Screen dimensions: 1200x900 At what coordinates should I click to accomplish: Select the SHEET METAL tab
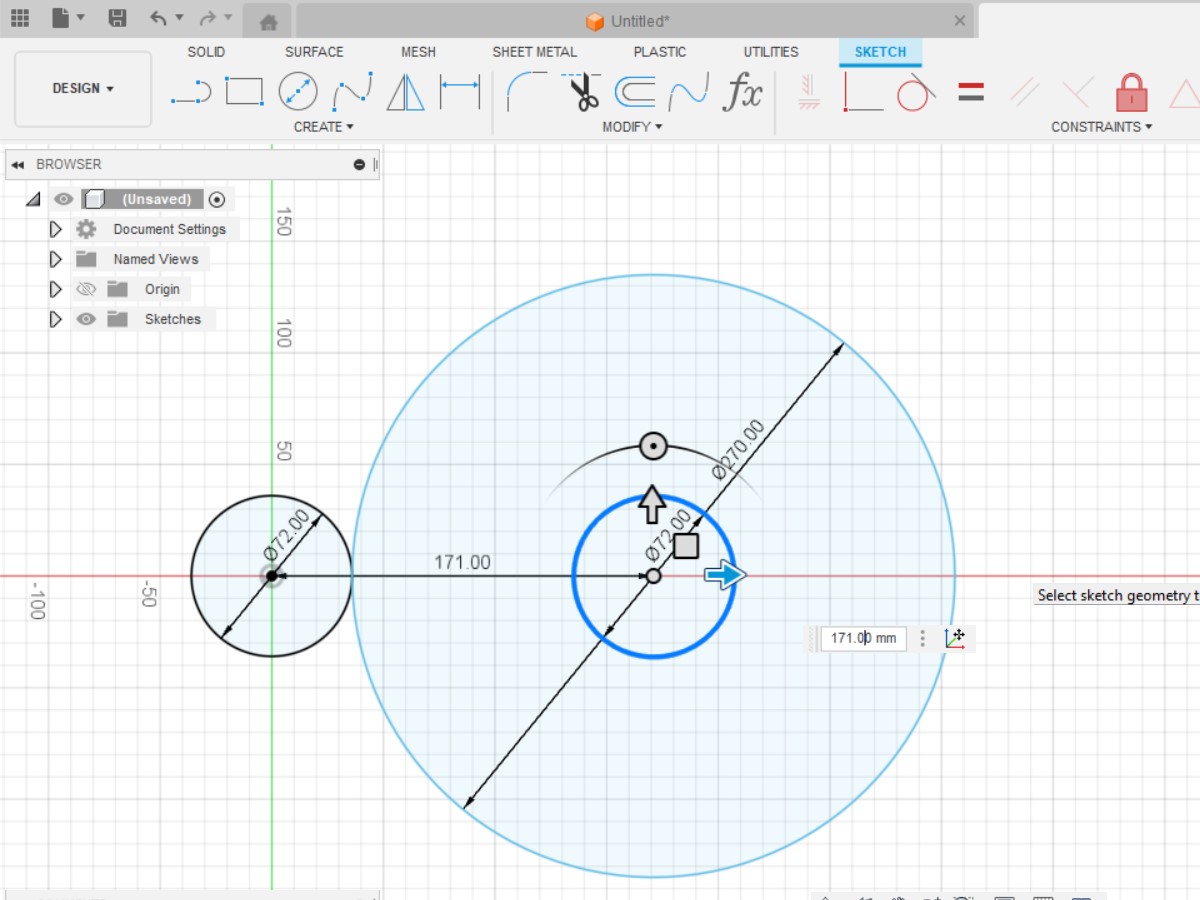534,52
